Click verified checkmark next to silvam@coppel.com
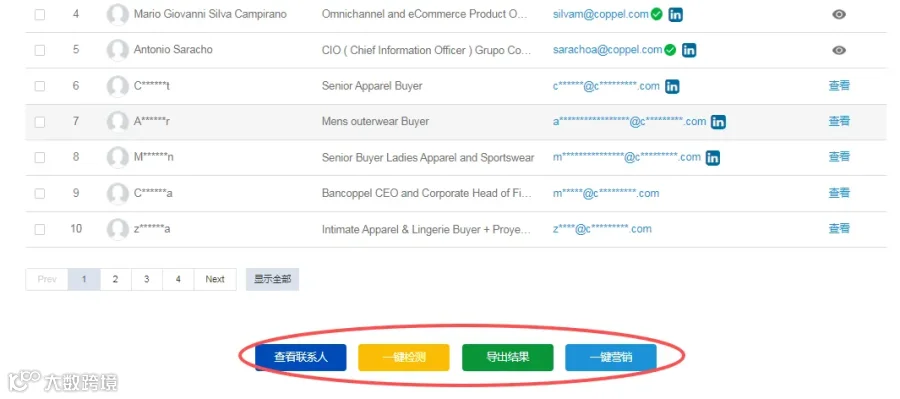The height and width of the screenshot is (399, 900). pos(657,14)
